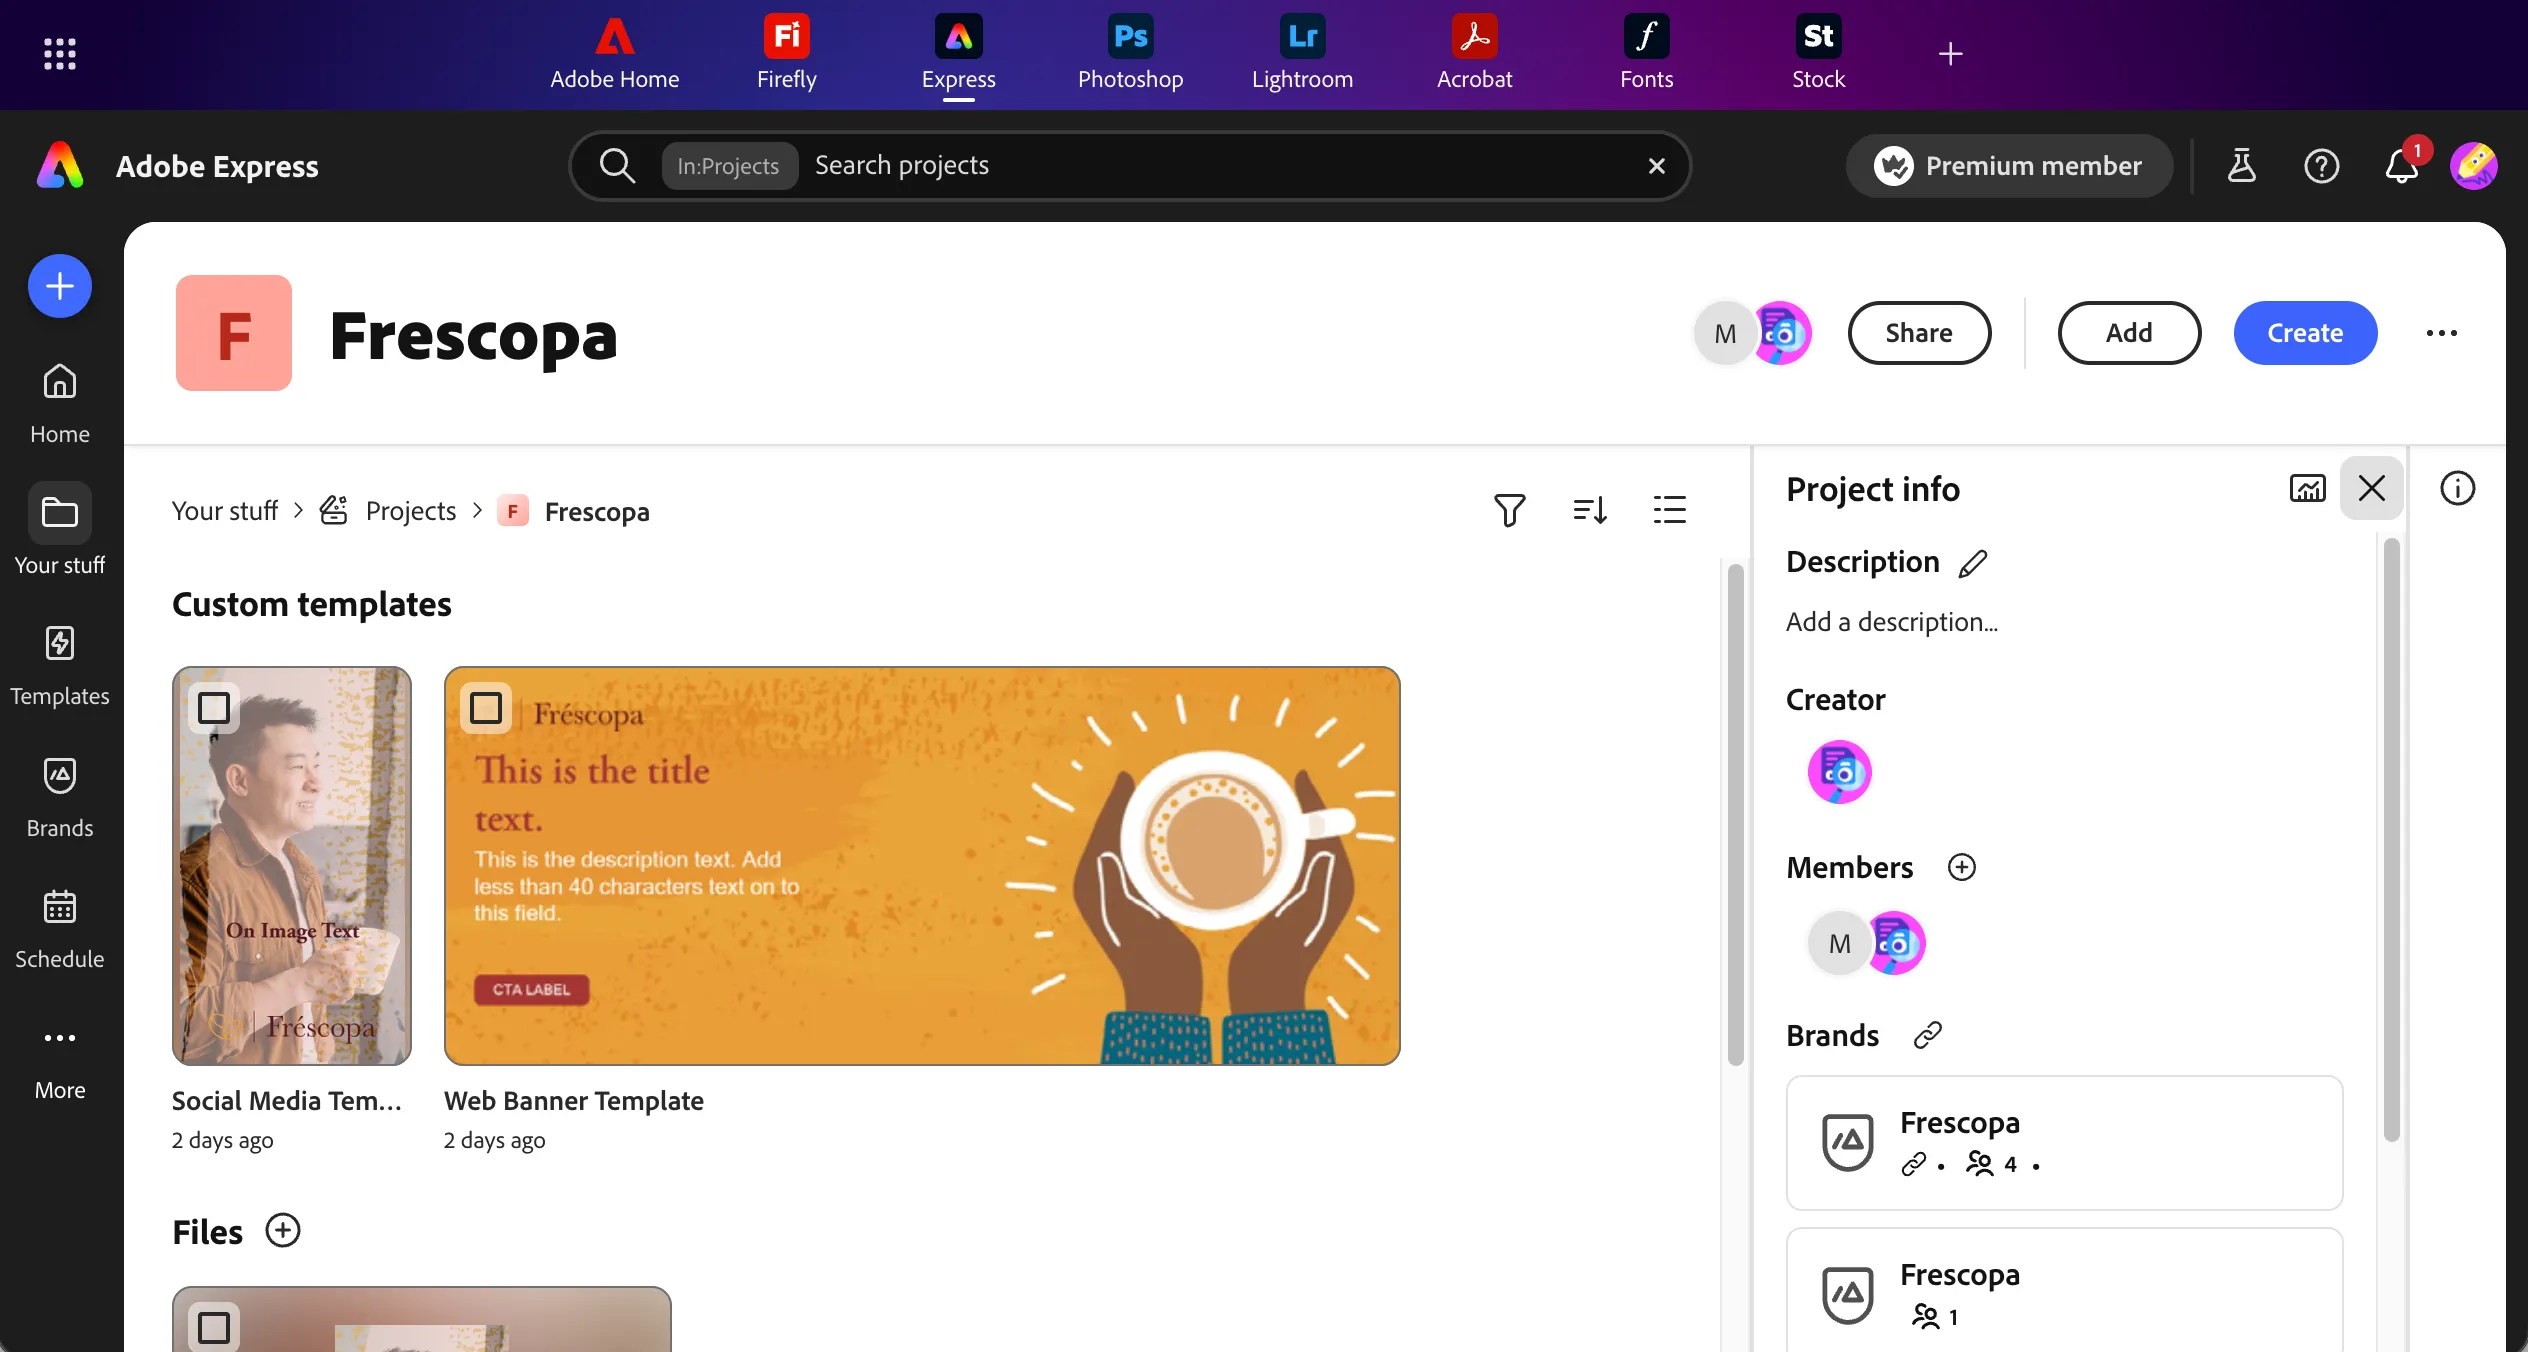Open the Firefly app
2528x1352 pixels.
click(786, 53)
